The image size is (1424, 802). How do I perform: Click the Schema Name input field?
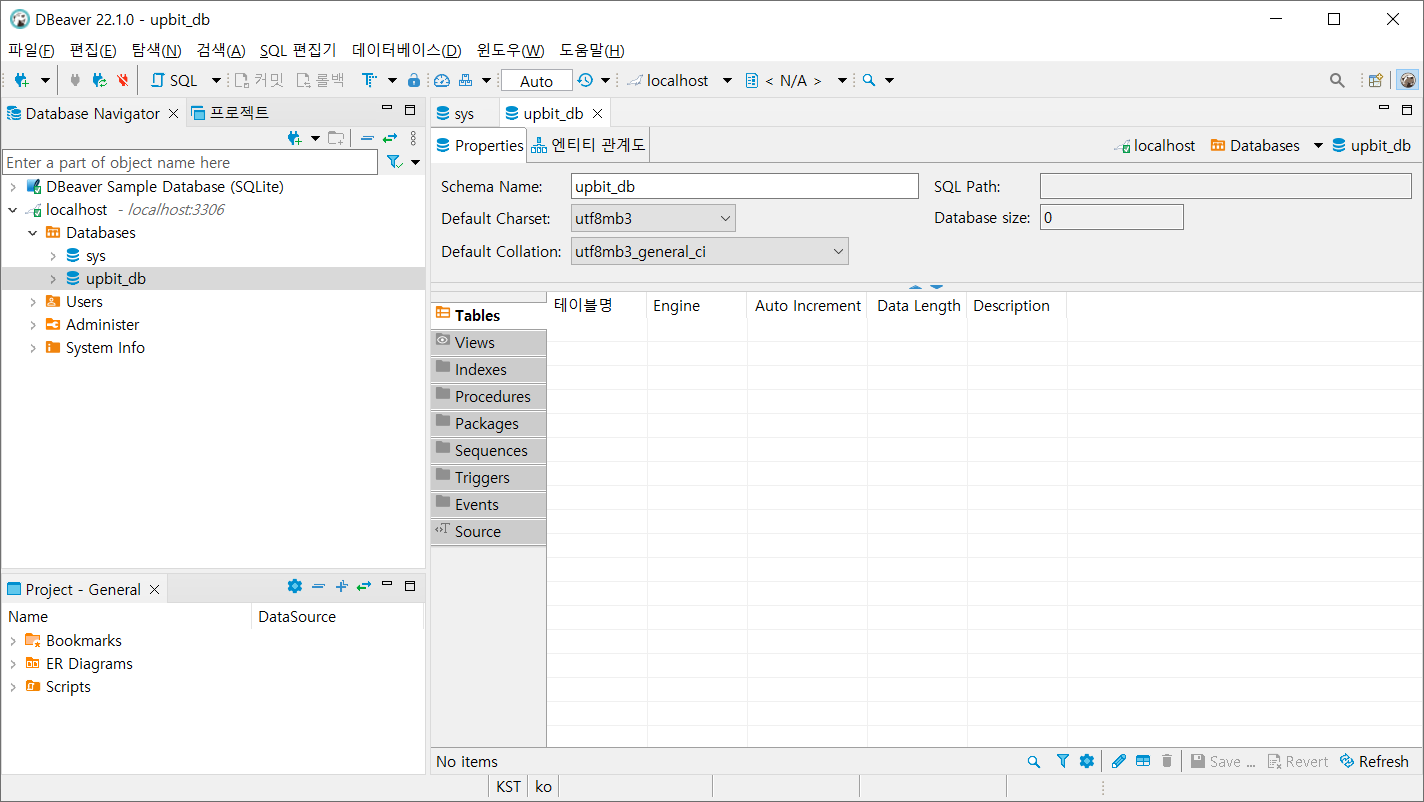coord(745,186)
